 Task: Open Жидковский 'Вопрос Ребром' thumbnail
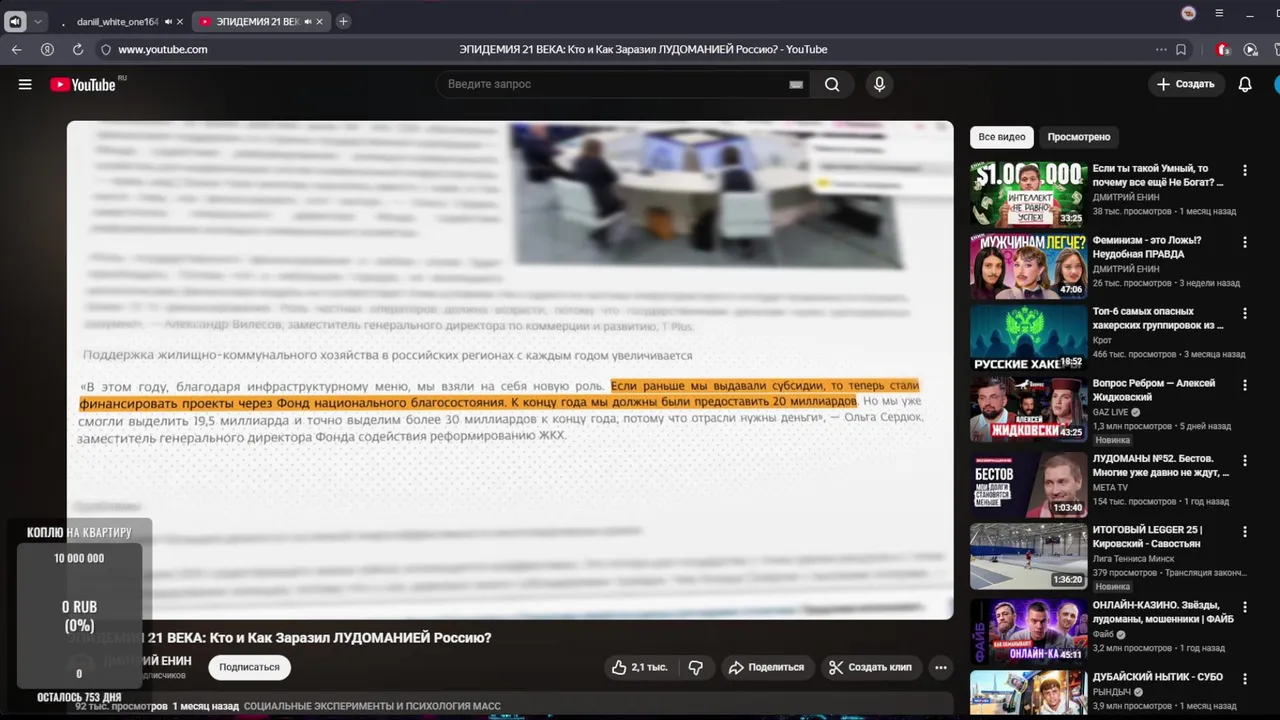click(1028, 409)
